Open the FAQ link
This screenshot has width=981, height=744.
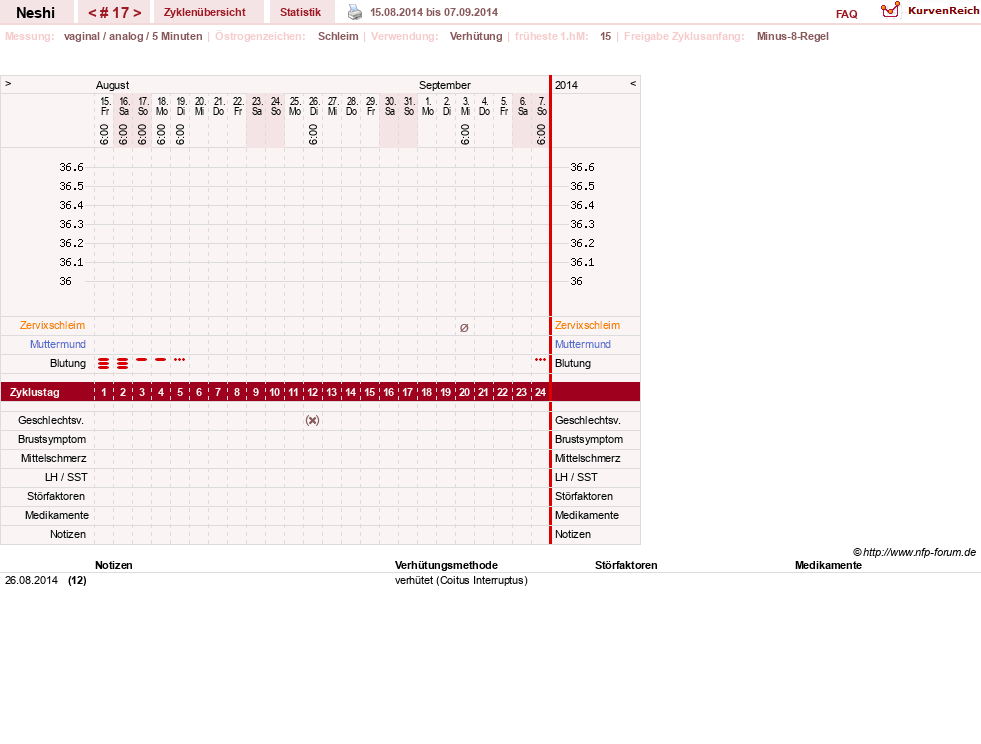(x=846, y=14)
